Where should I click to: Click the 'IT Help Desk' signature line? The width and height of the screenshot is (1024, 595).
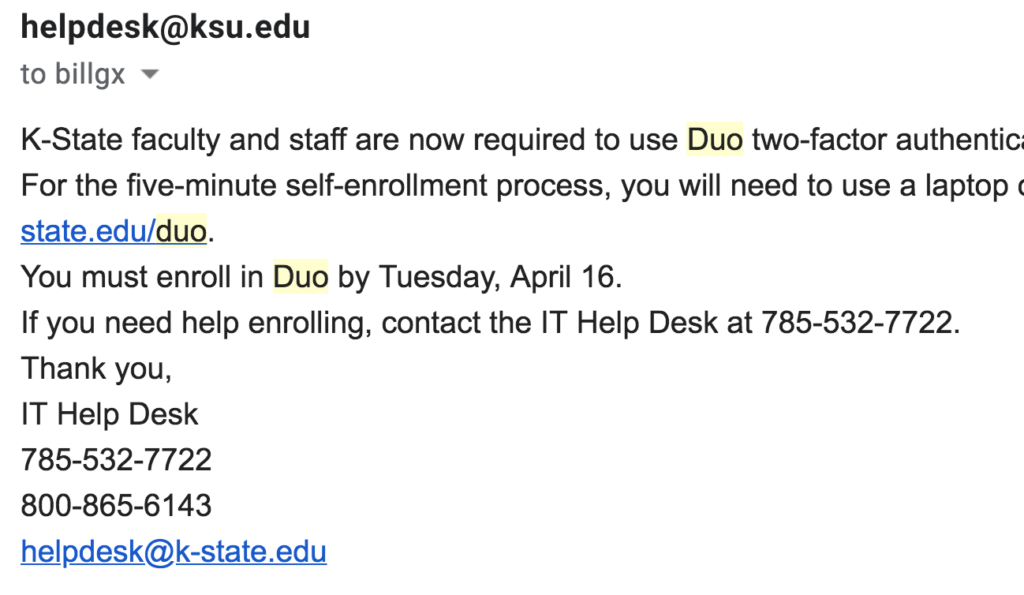[109, 415]
